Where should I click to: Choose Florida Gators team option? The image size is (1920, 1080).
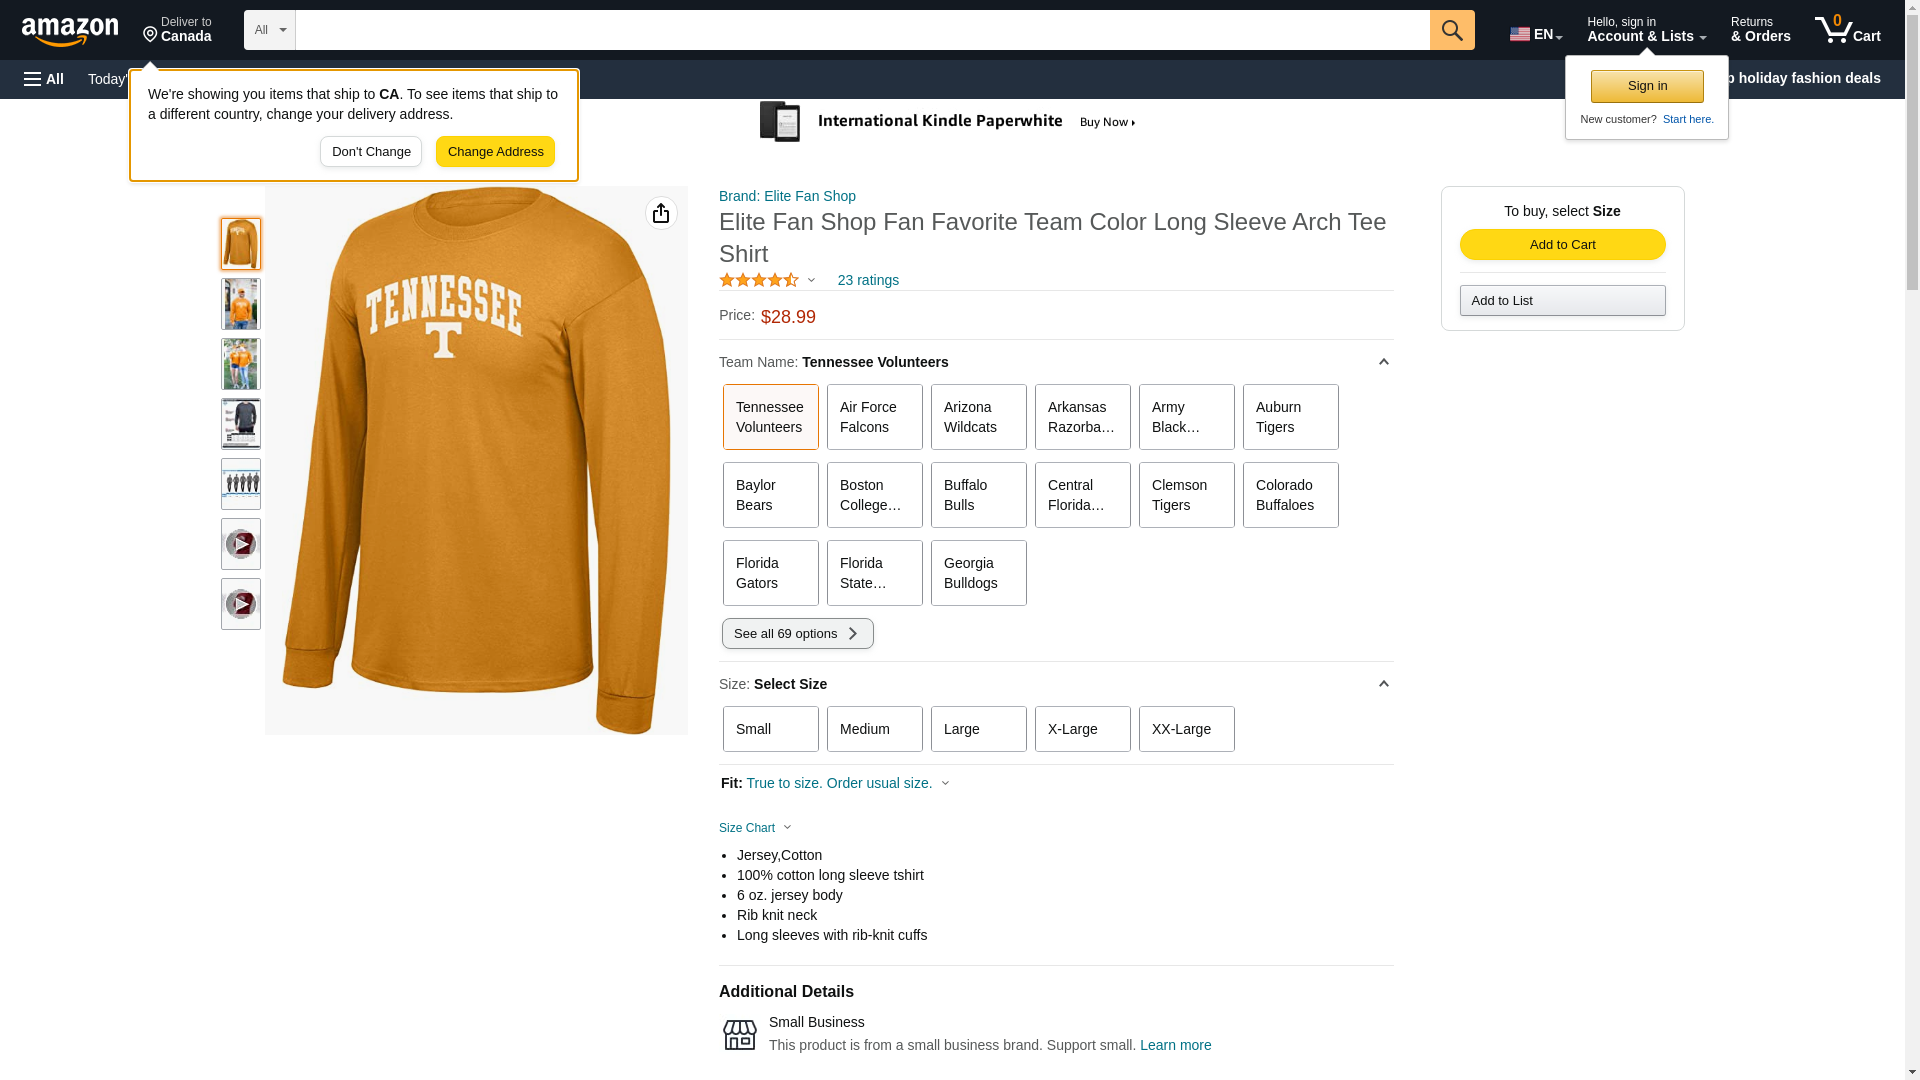[770, 573]
